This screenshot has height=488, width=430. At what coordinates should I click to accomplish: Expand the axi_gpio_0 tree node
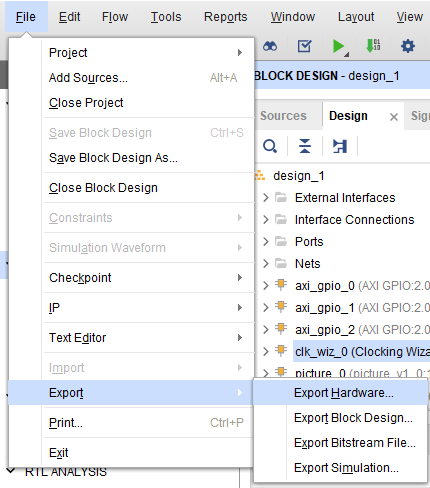pyautogui.click(x=266, y=286)
